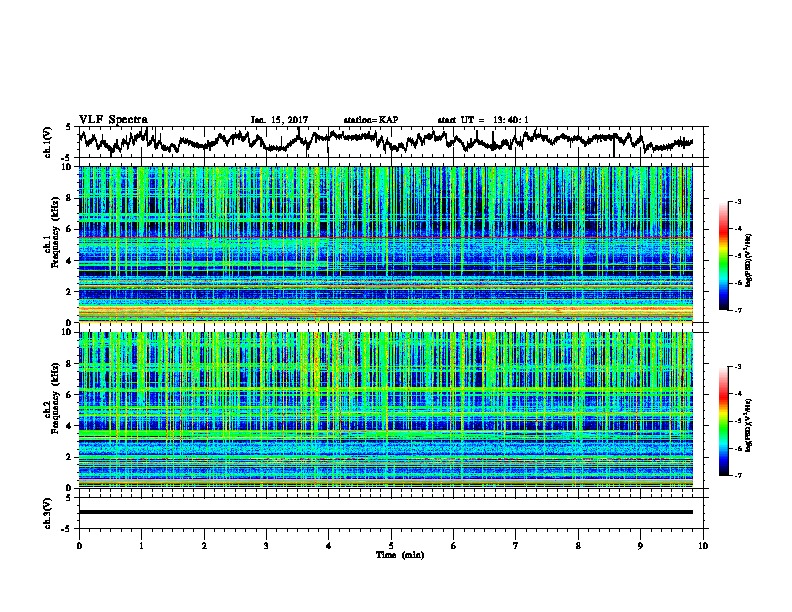Click the "station=KAP" header label
Image resolution: width=792 pixels, height=612 pixels.
371,120
